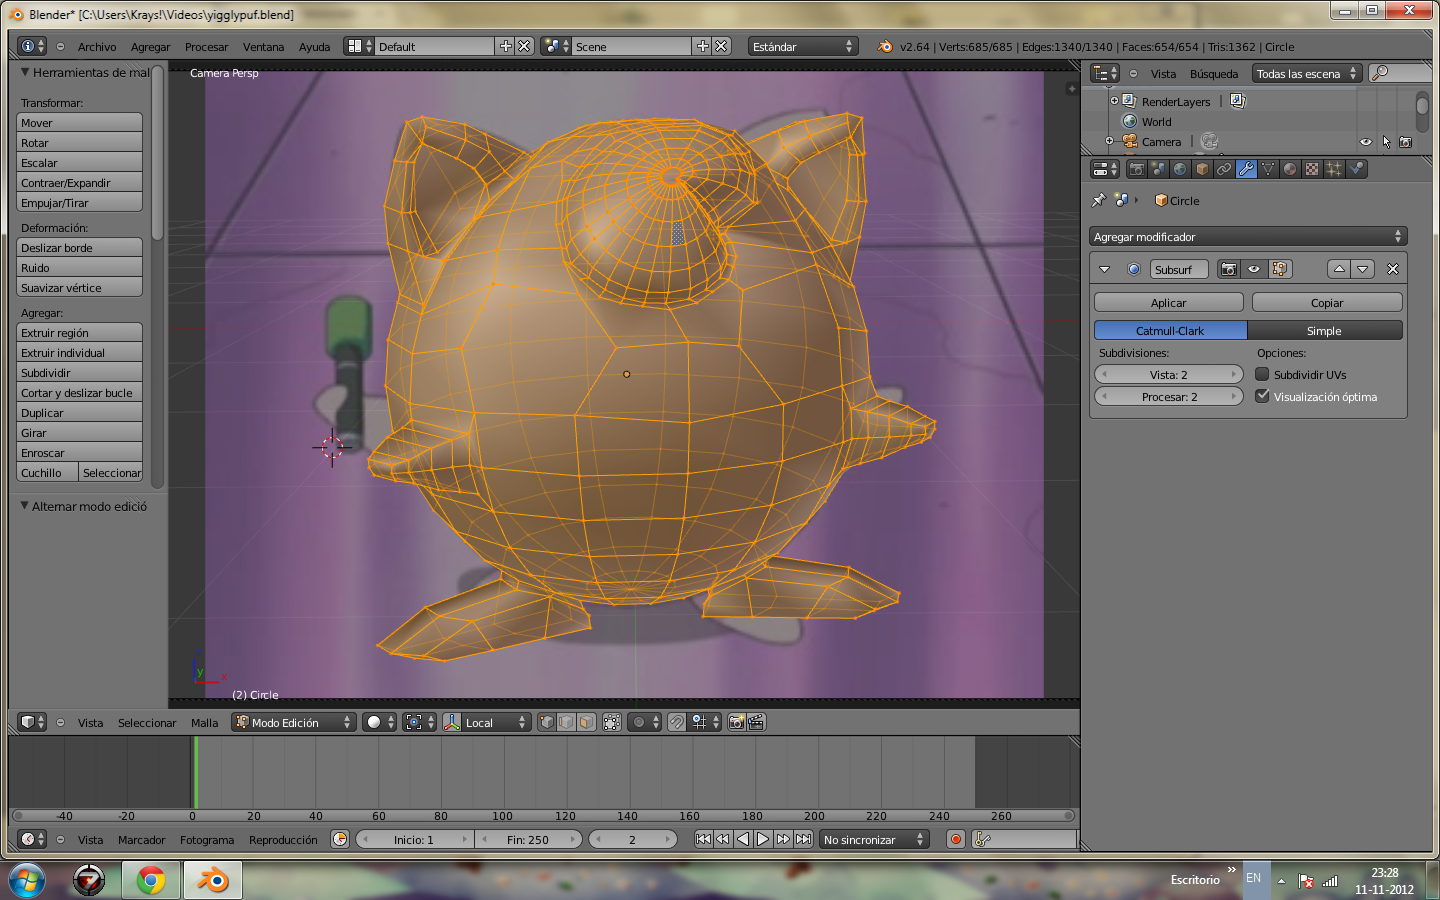Click the OpenGL render image camera icon
This screenshot has width=1440, height=900.
tap(737, 722)
